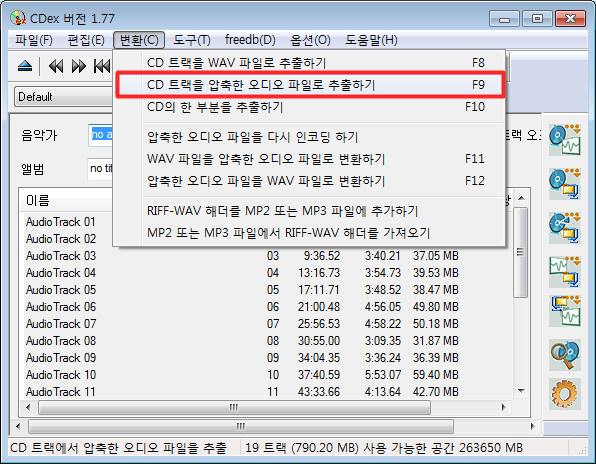
Task: Choose '압축한 오디오 파일을 다시 인코딩 하기'
Action: pos(309,137)
